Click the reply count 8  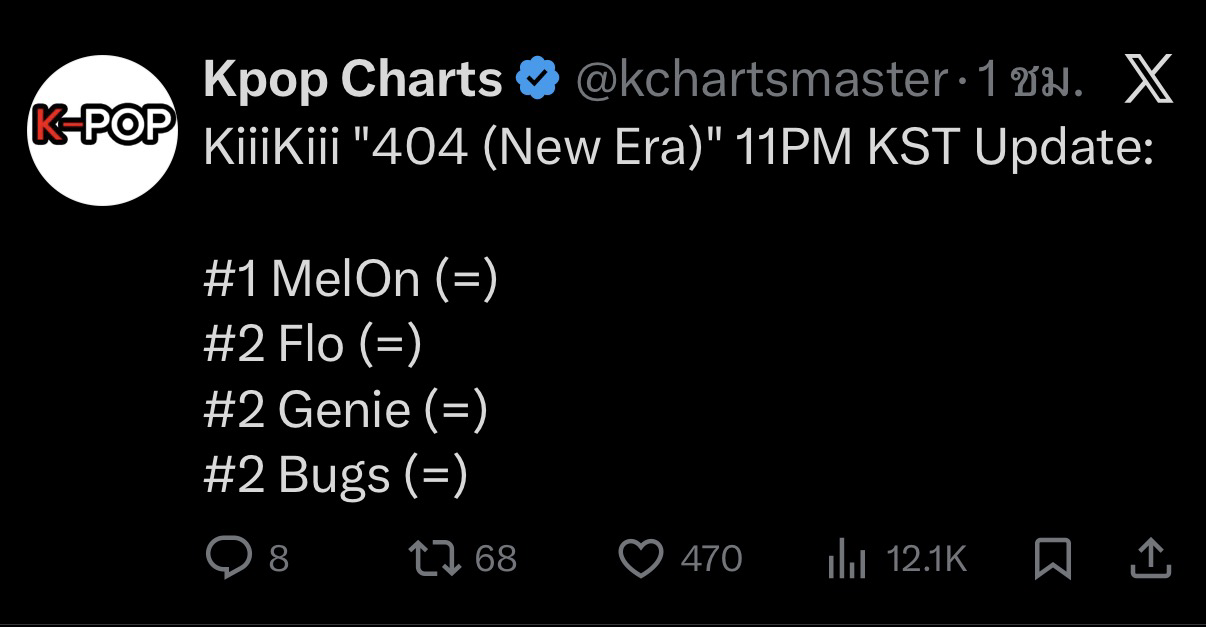click(279, 558)
